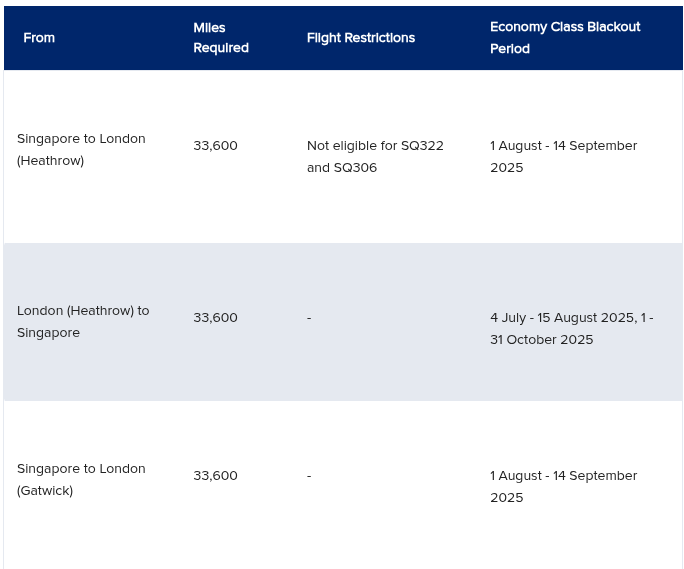This screenshot has height=569, width=684.
Task: Click the Economy Class Blackout Period header
Action: [565, 38]
